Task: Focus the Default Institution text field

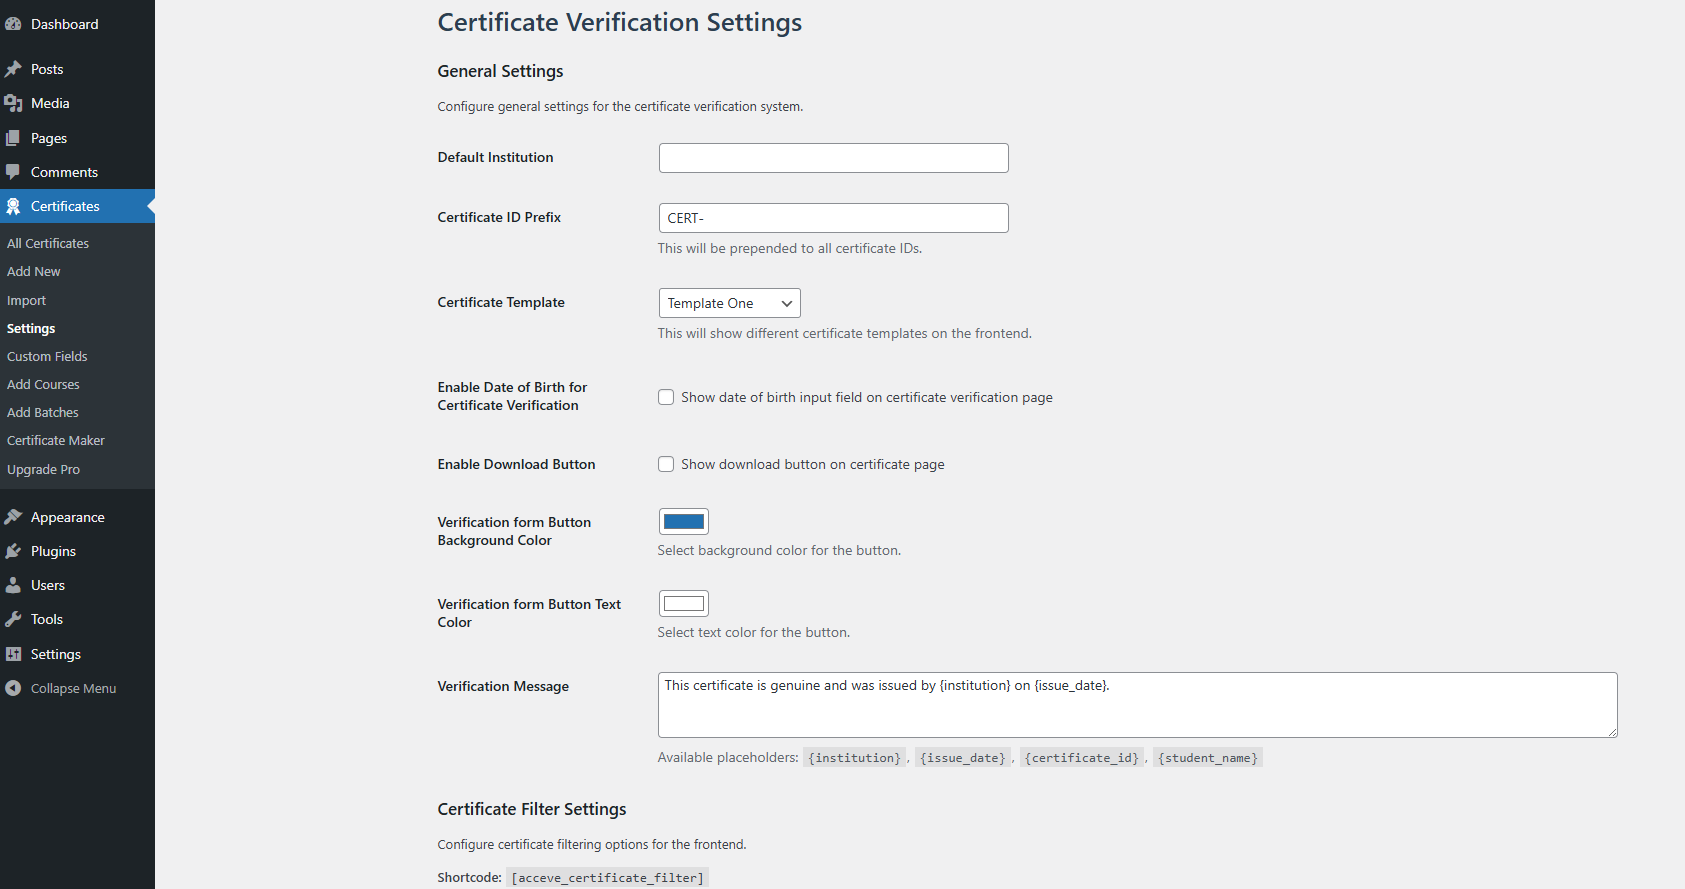Action: click(x=833, y=158)
